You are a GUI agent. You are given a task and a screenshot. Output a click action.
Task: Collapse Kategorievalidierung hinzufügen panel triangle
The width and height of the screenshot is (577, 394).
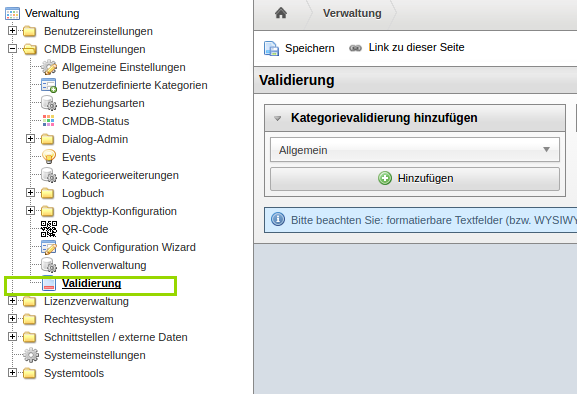[x=277, y=118]
